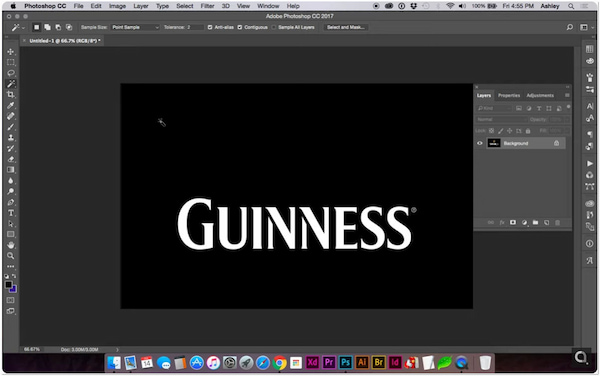Select the Blur tool
The image size is (600, 376).
(11, 181)
